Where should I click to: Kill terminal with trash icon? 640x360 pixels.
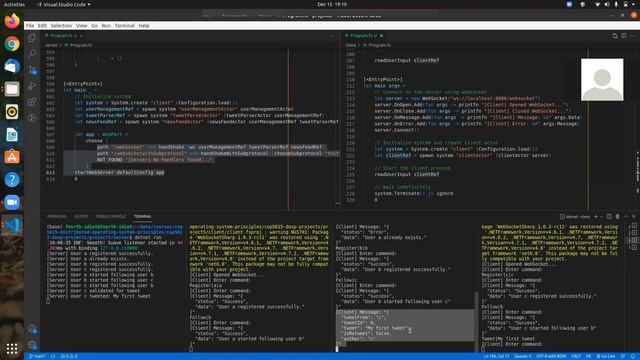pyautogui.click(x=618, y=216)
